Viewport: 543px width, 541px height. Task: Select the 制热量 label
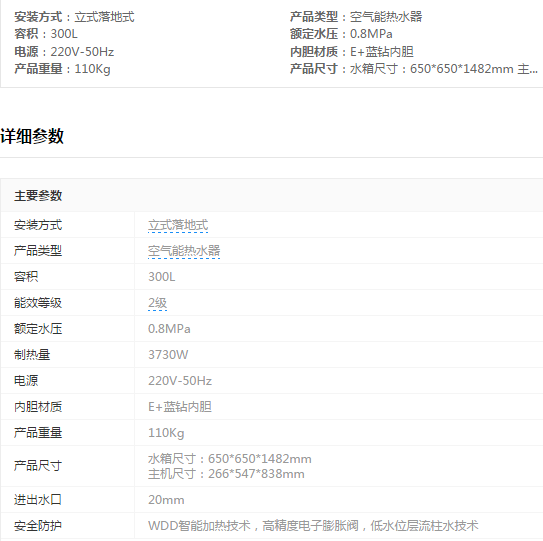pos(32,355)
